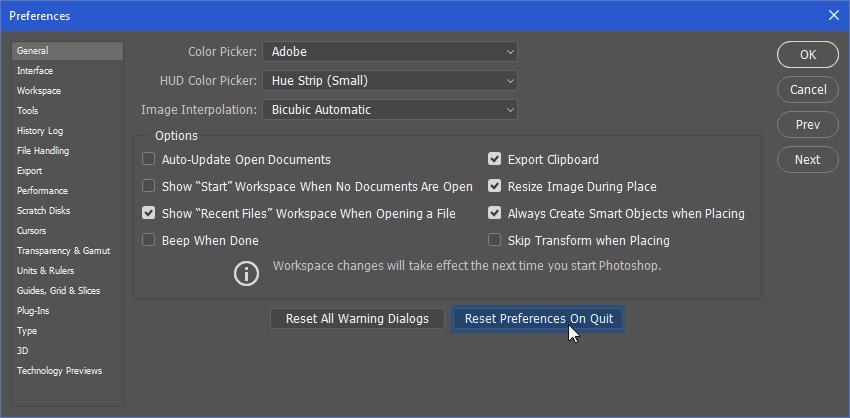Click Reset All Warning Dialogs

357,319
